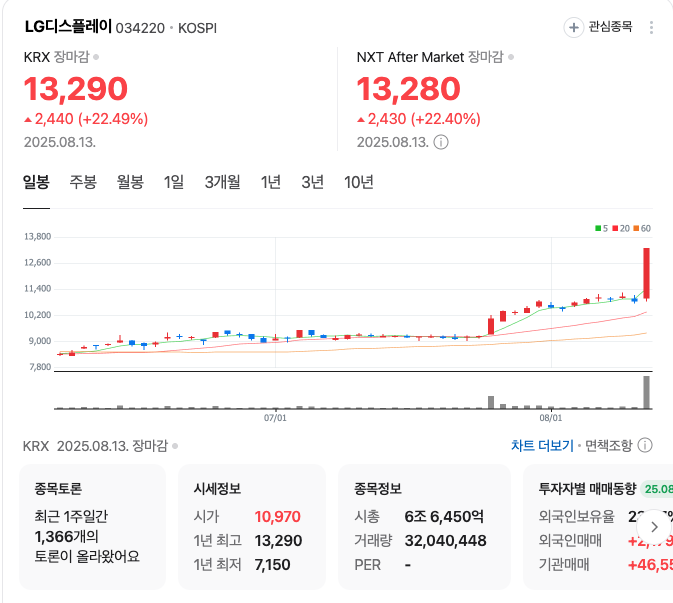
Task: Click the green 5-day moving average legend
Action: [601, 228]
